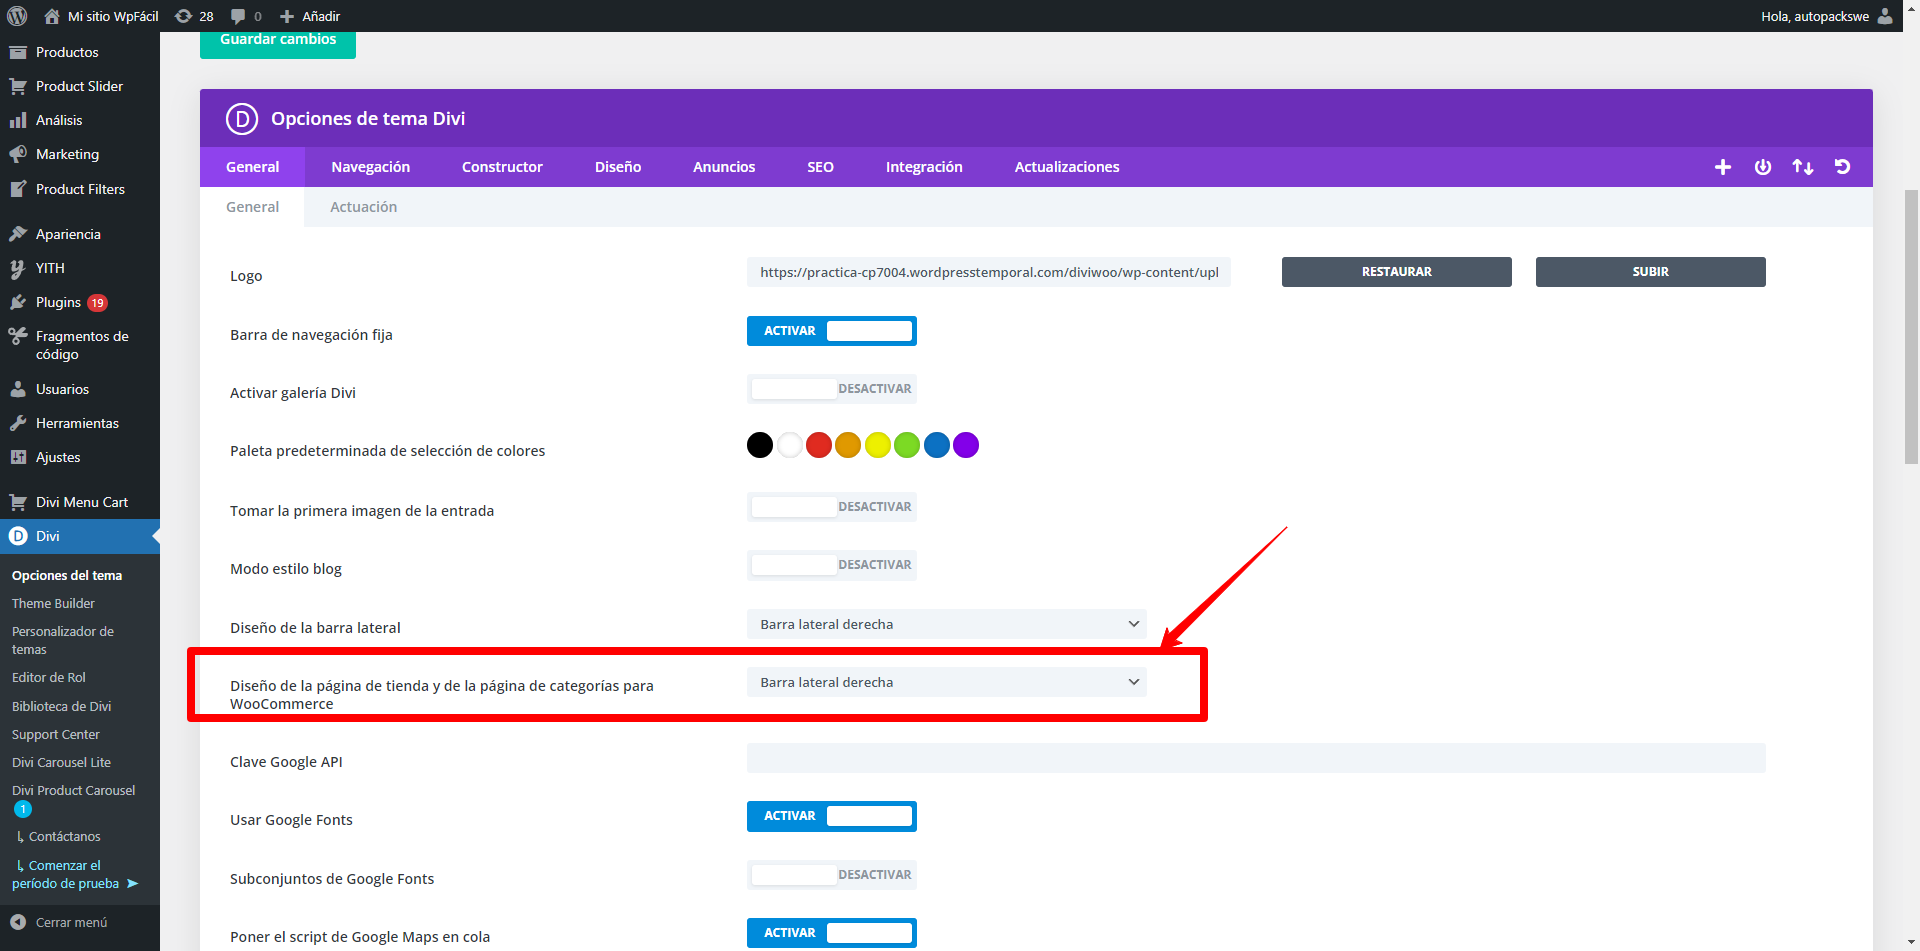
Task: Open Product Slider in the sidebar
Action: tap(80, 86)
